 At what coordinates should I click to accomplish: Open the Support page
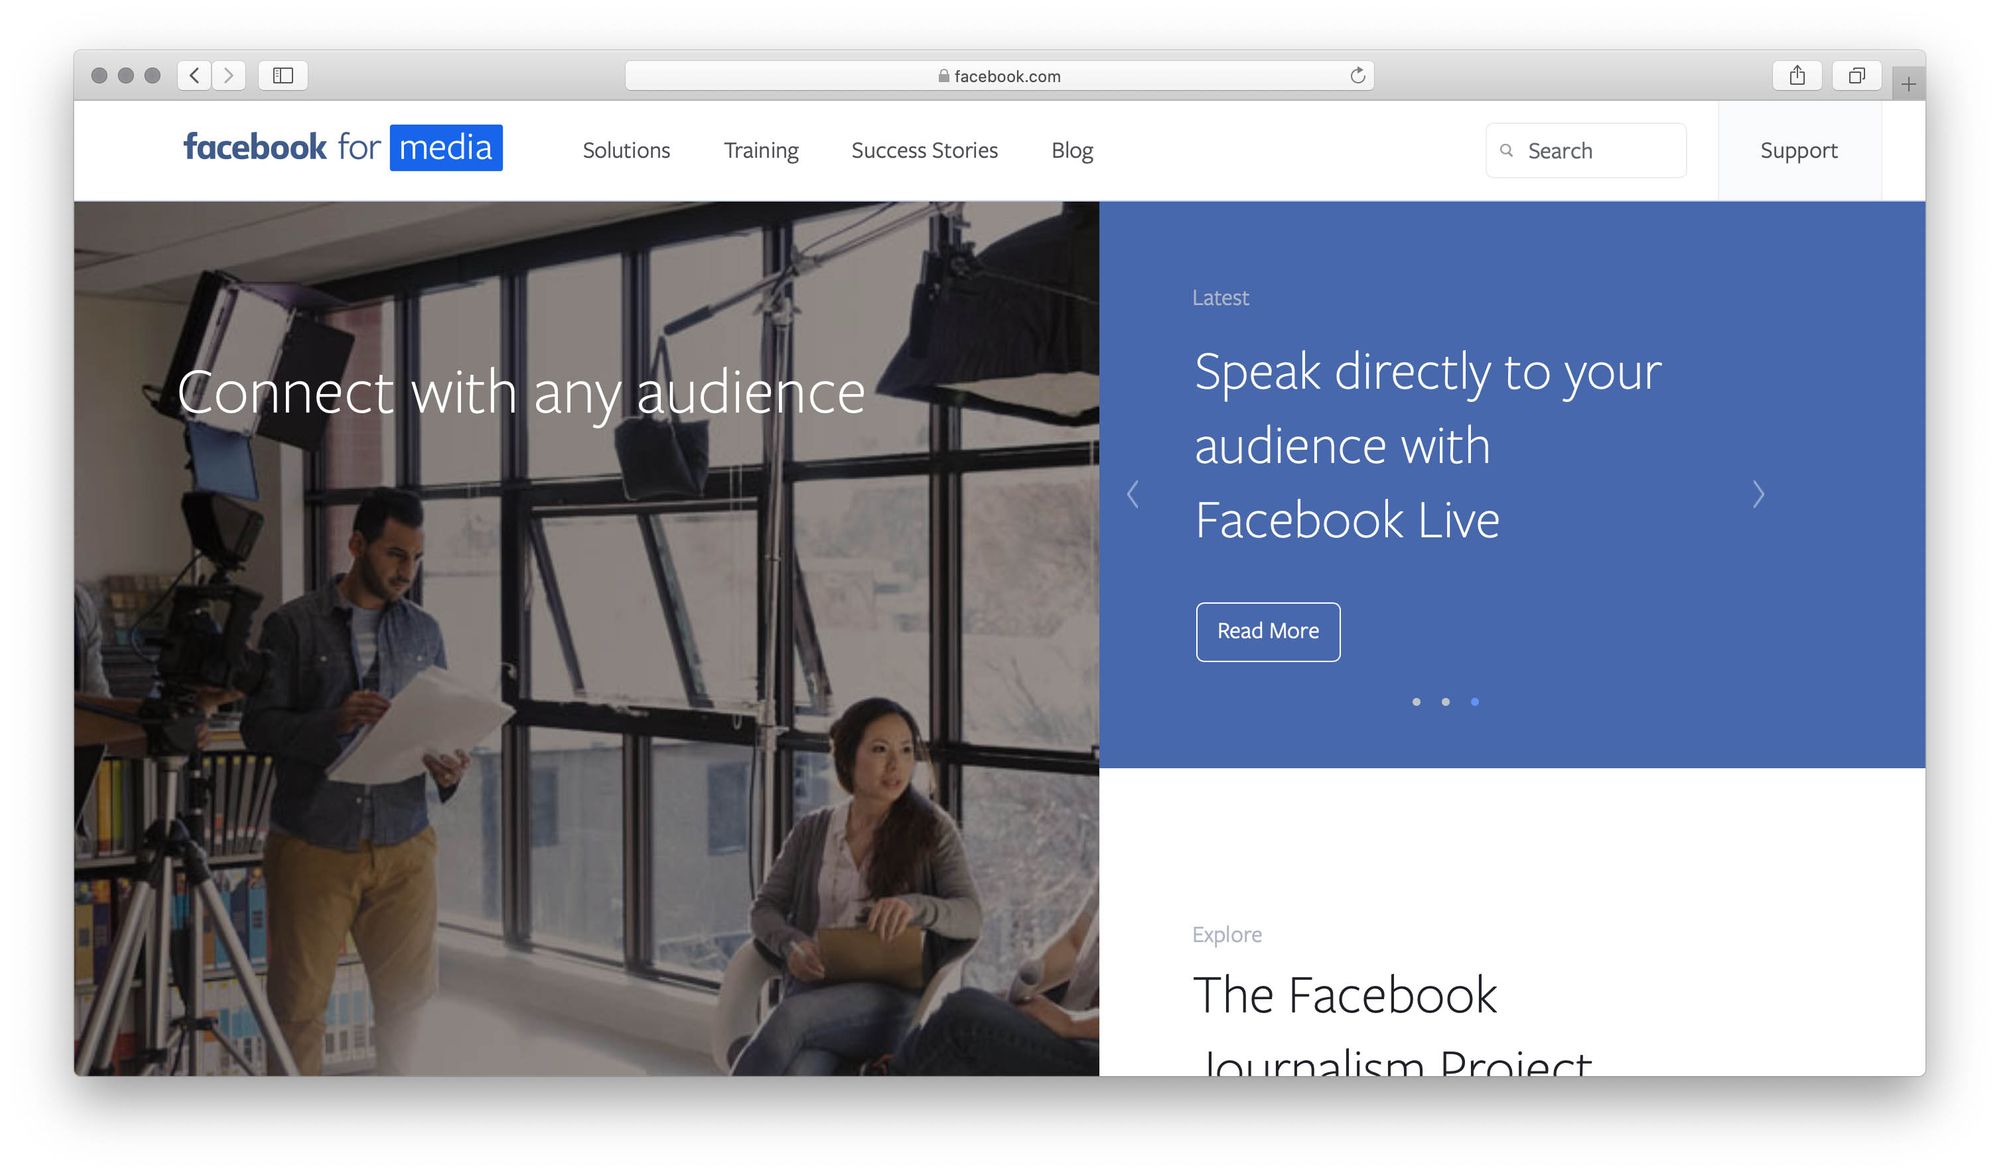pyautogui.click(x=1799, y=150)
